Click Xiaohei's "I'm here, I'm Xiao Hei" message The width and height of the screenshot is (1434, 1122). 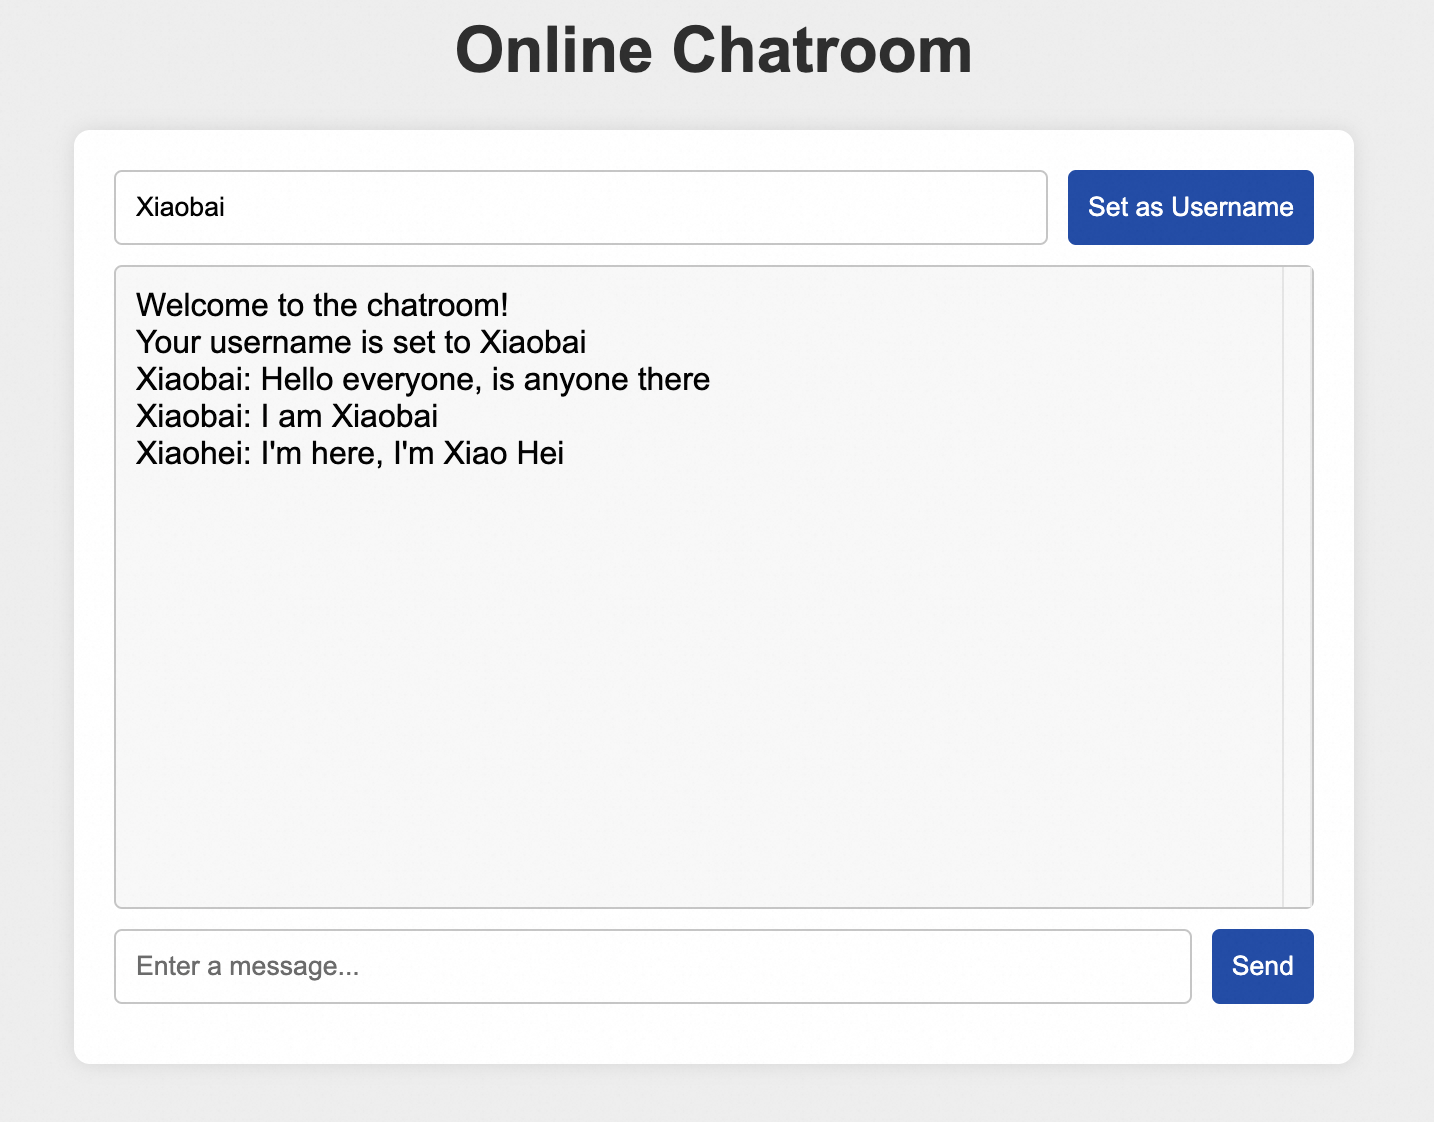coord(350,453)
